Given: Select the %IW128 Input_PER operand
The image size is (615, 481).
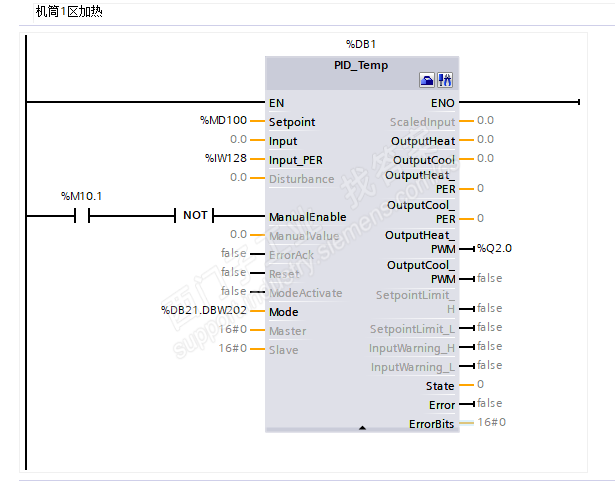Looking at the screenshot, I should (x=226, y=158).
